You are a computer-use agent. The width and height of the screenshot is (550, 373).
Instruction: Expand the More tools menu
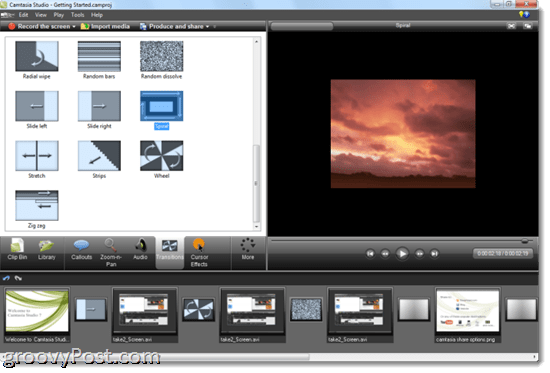248,249
